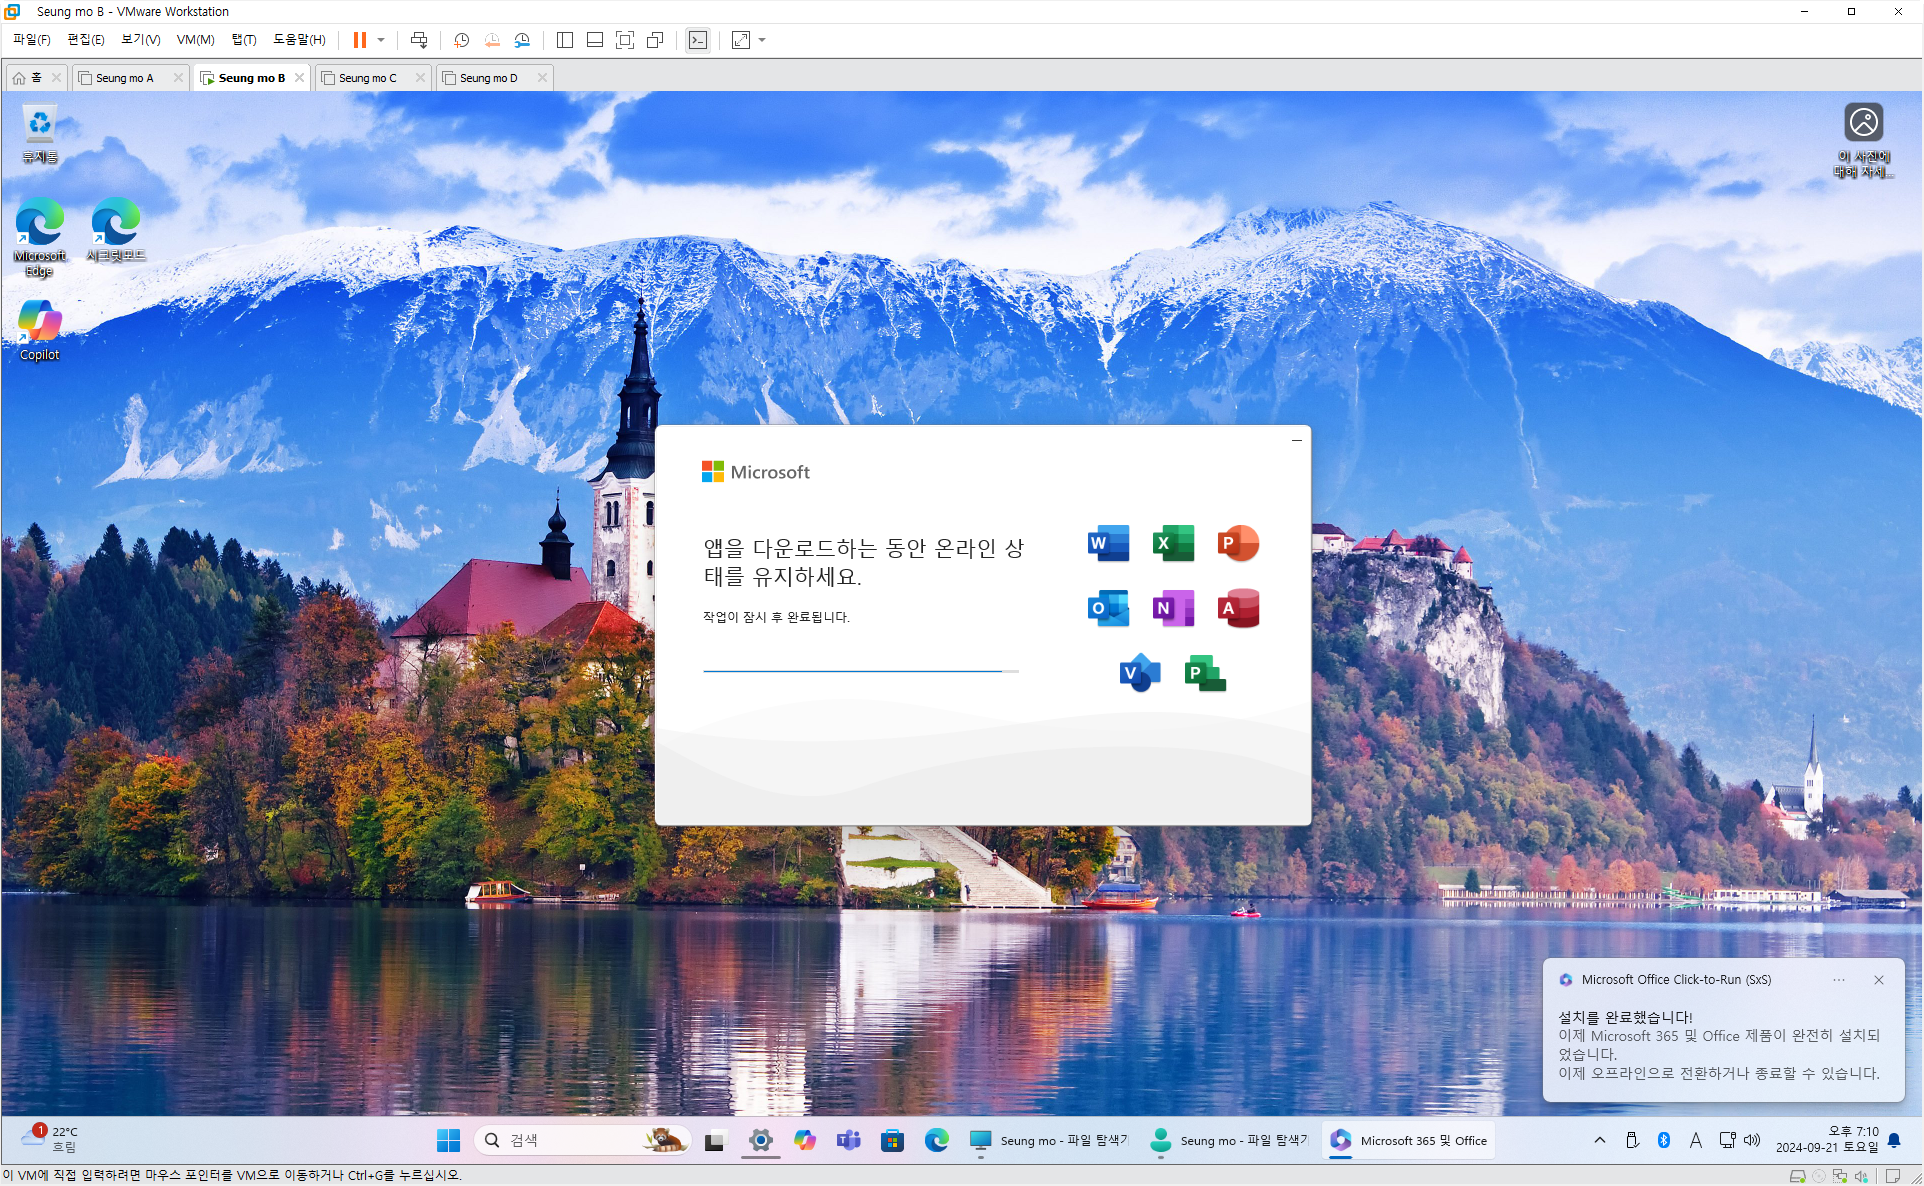Viewport: 1924px width, 1186px height.
Task: Take a snapshot of this VM
Action: [x=461, y=40]
